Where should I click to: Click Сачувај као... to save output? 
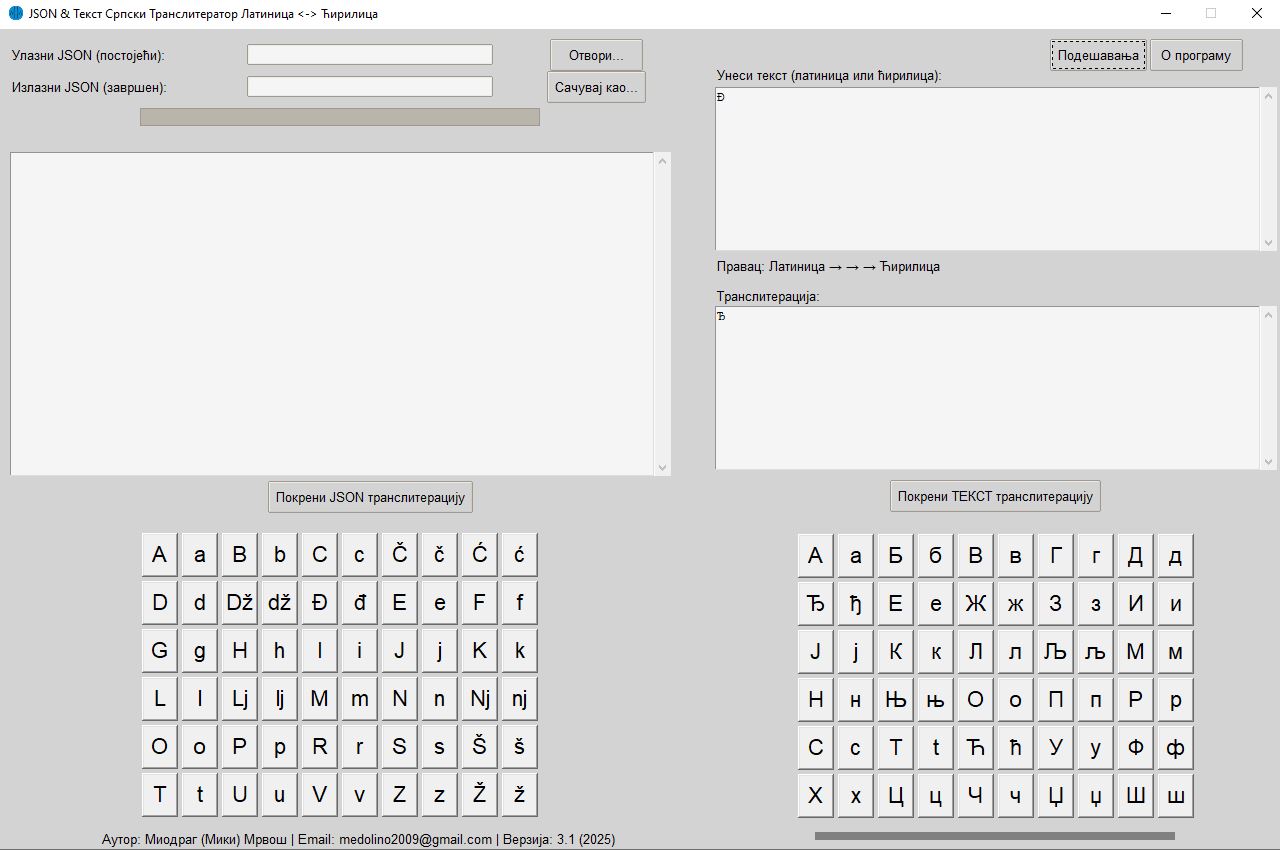tap(596, 87)
